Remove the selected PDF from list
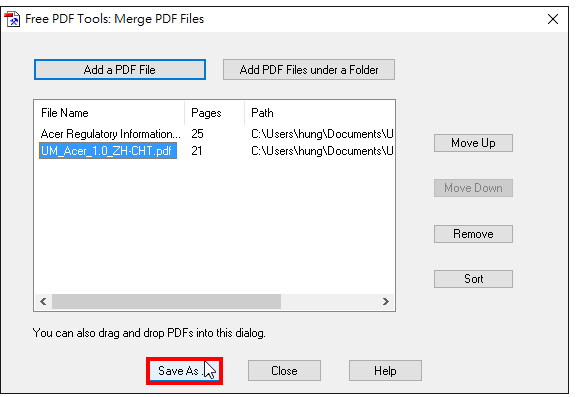The height and width of the screenshot is (397, 576). 473,234
